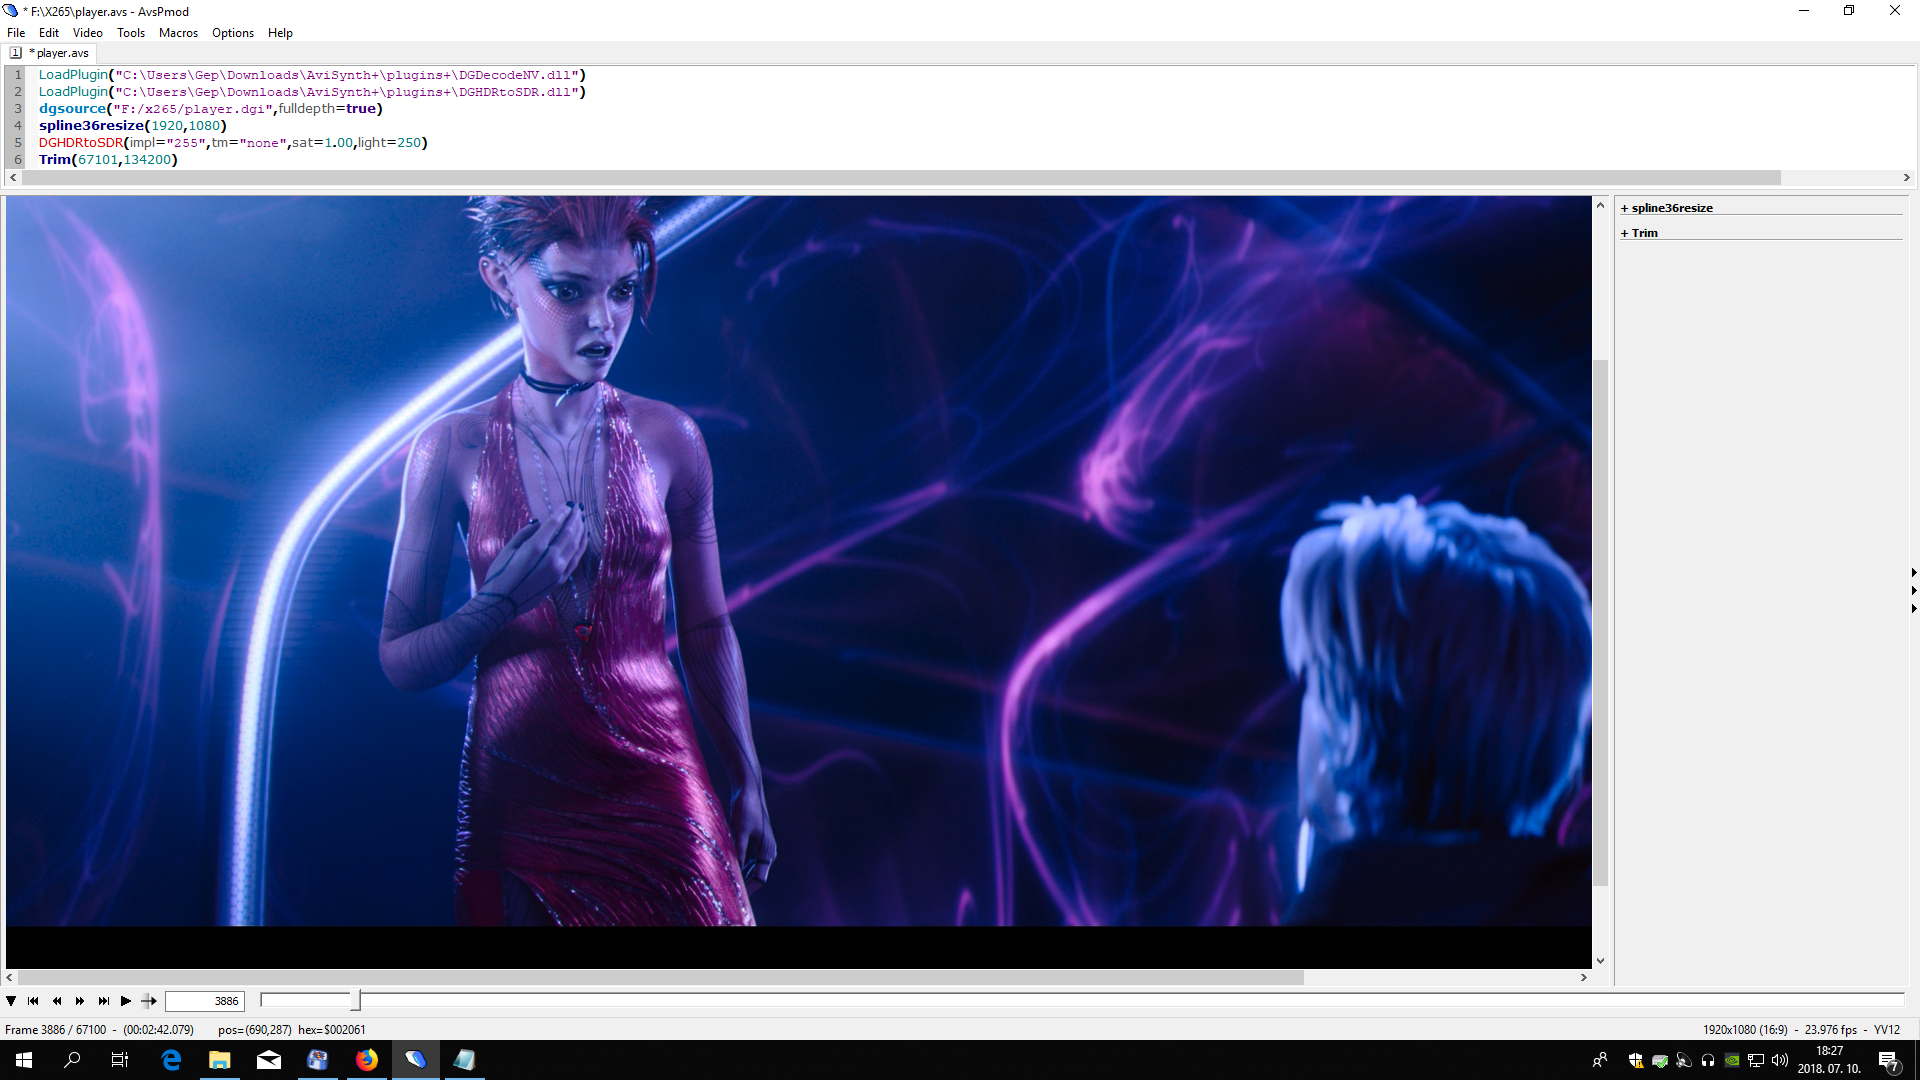This screenshot has height=1080, width=1920.
Task: Click the external player arrow icon
Action: tap(149, 1001)
